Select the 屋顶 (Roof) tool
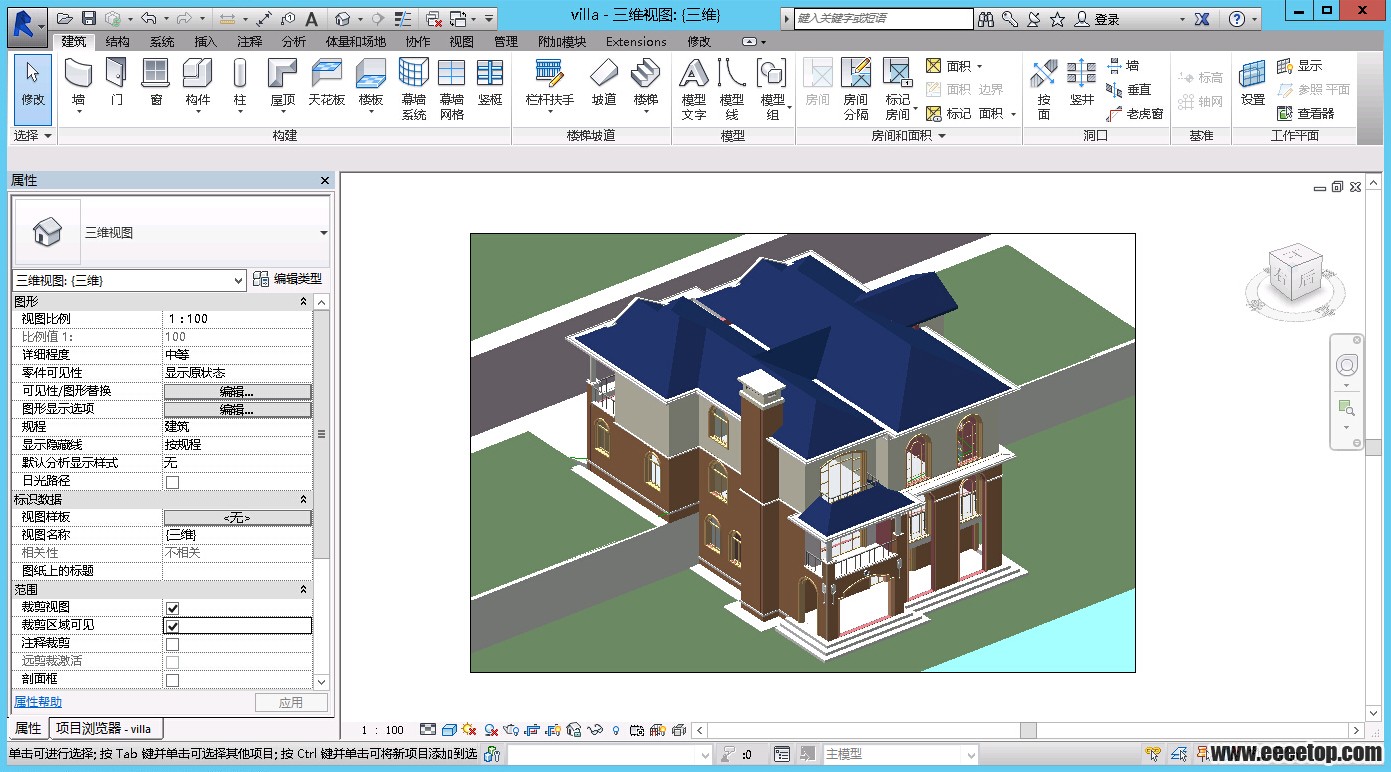Image resolution: width=1391 pixels, height=772 pixels. [283, 86]
